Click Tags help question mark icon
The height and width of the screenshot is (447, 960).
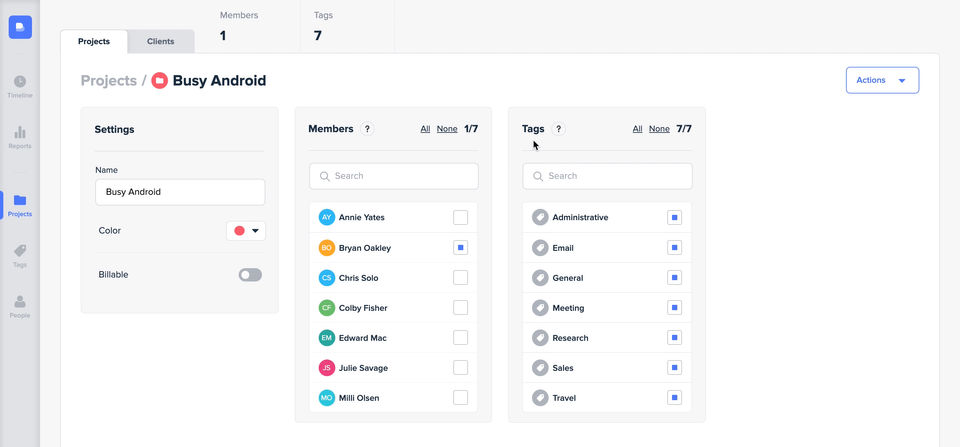[x=558, y=129]
